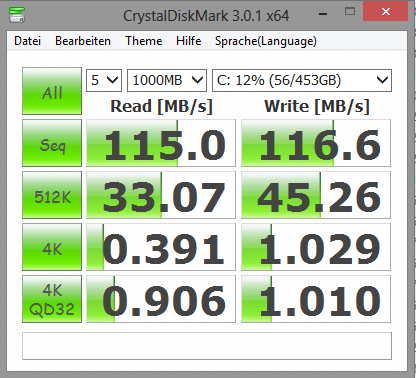Viewport: 416px width, 378px height.
Task: Minimize the CrystalDiskMark window
Action: click(x=323, y=13)
